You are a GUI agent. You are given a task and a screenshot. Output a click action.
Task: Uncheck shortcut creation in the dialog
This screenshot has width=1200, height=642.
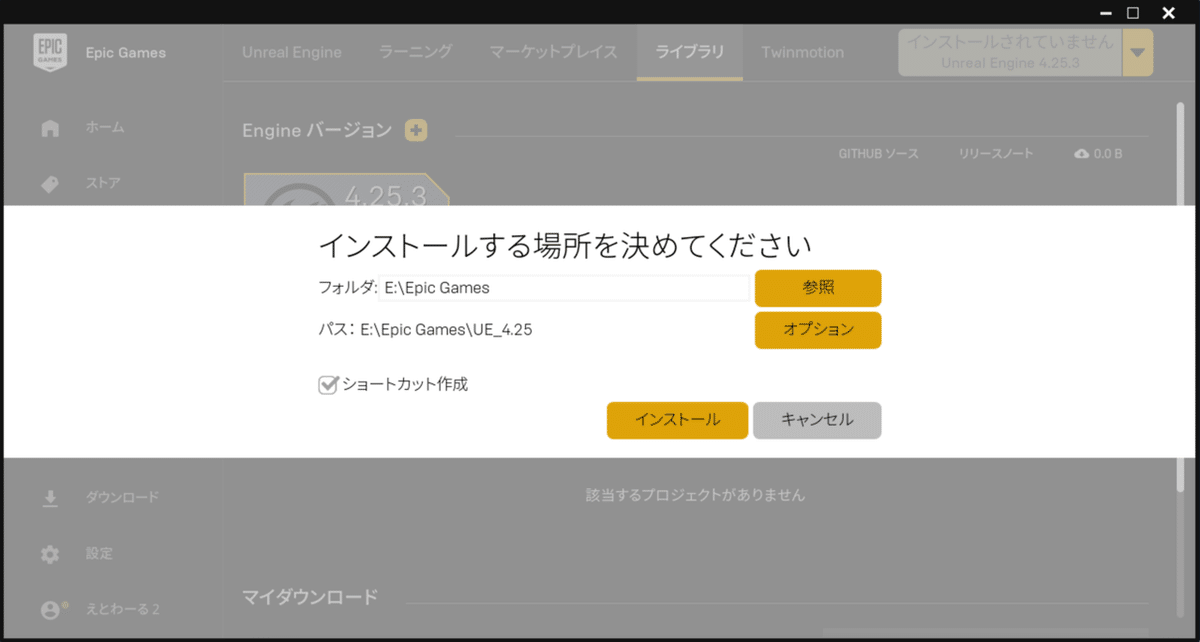(x=327, y=383)
